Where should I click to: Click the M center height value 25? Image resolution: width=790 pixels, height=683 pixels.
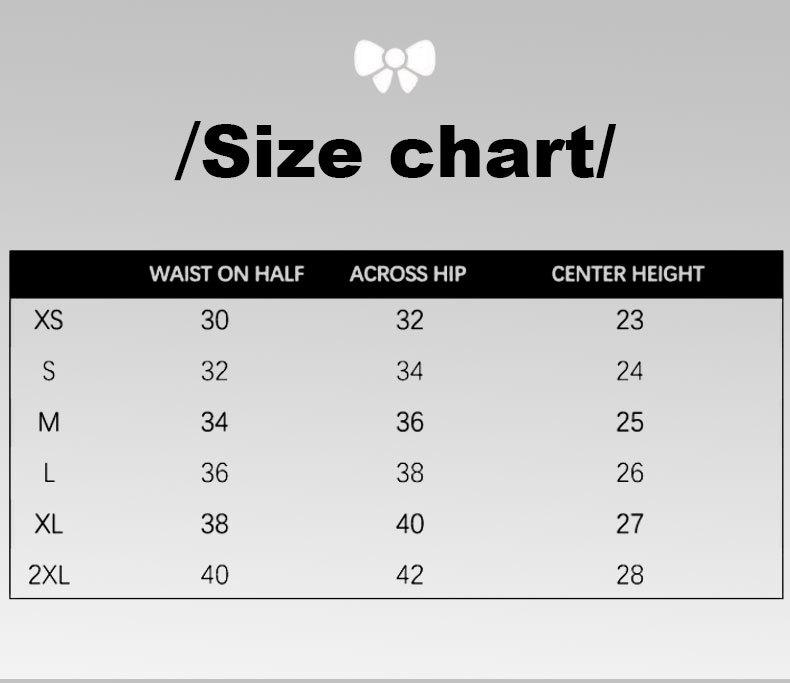tap(630, 423)
